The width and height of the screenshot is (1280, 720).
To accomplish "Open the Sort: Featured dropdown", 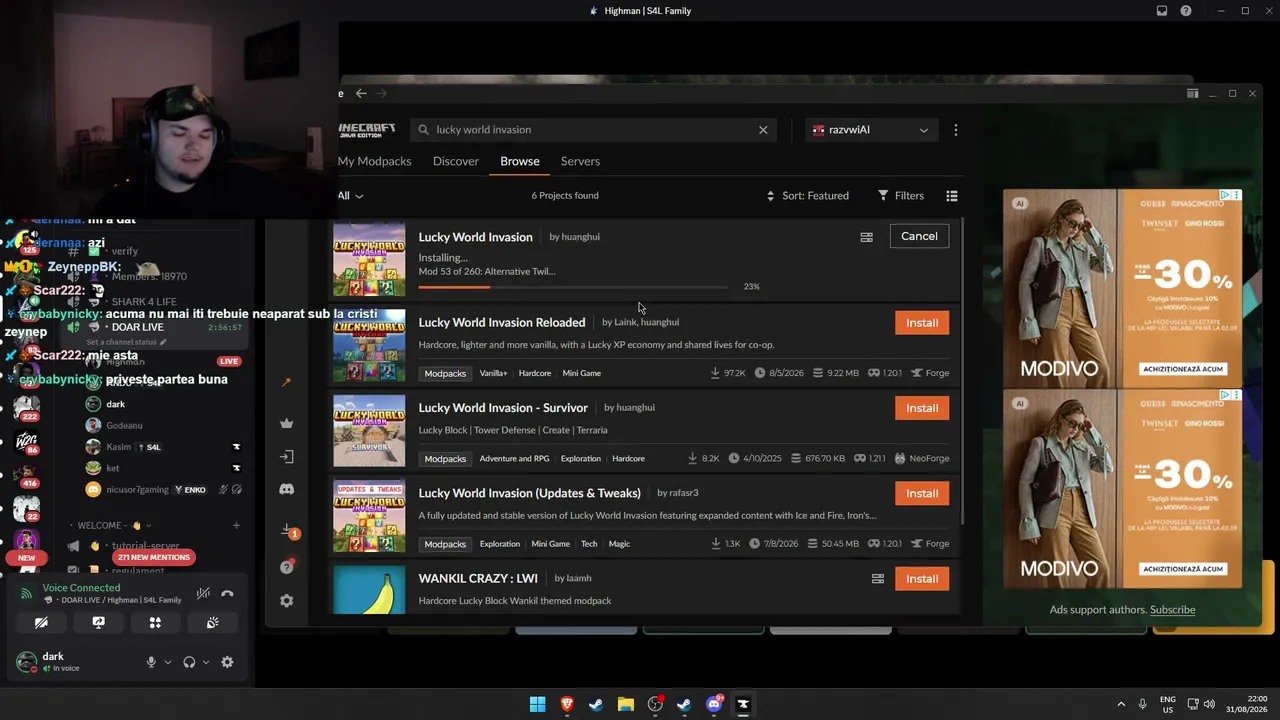I will (807, 196).
